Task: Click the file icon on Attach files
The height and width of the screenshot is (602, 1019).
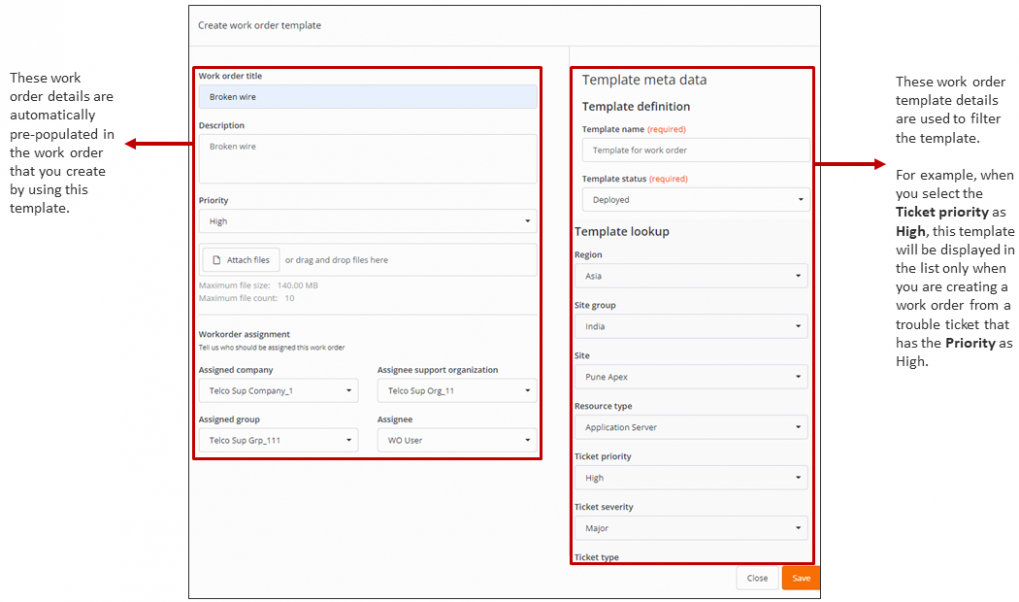Action: click(216, 259)
